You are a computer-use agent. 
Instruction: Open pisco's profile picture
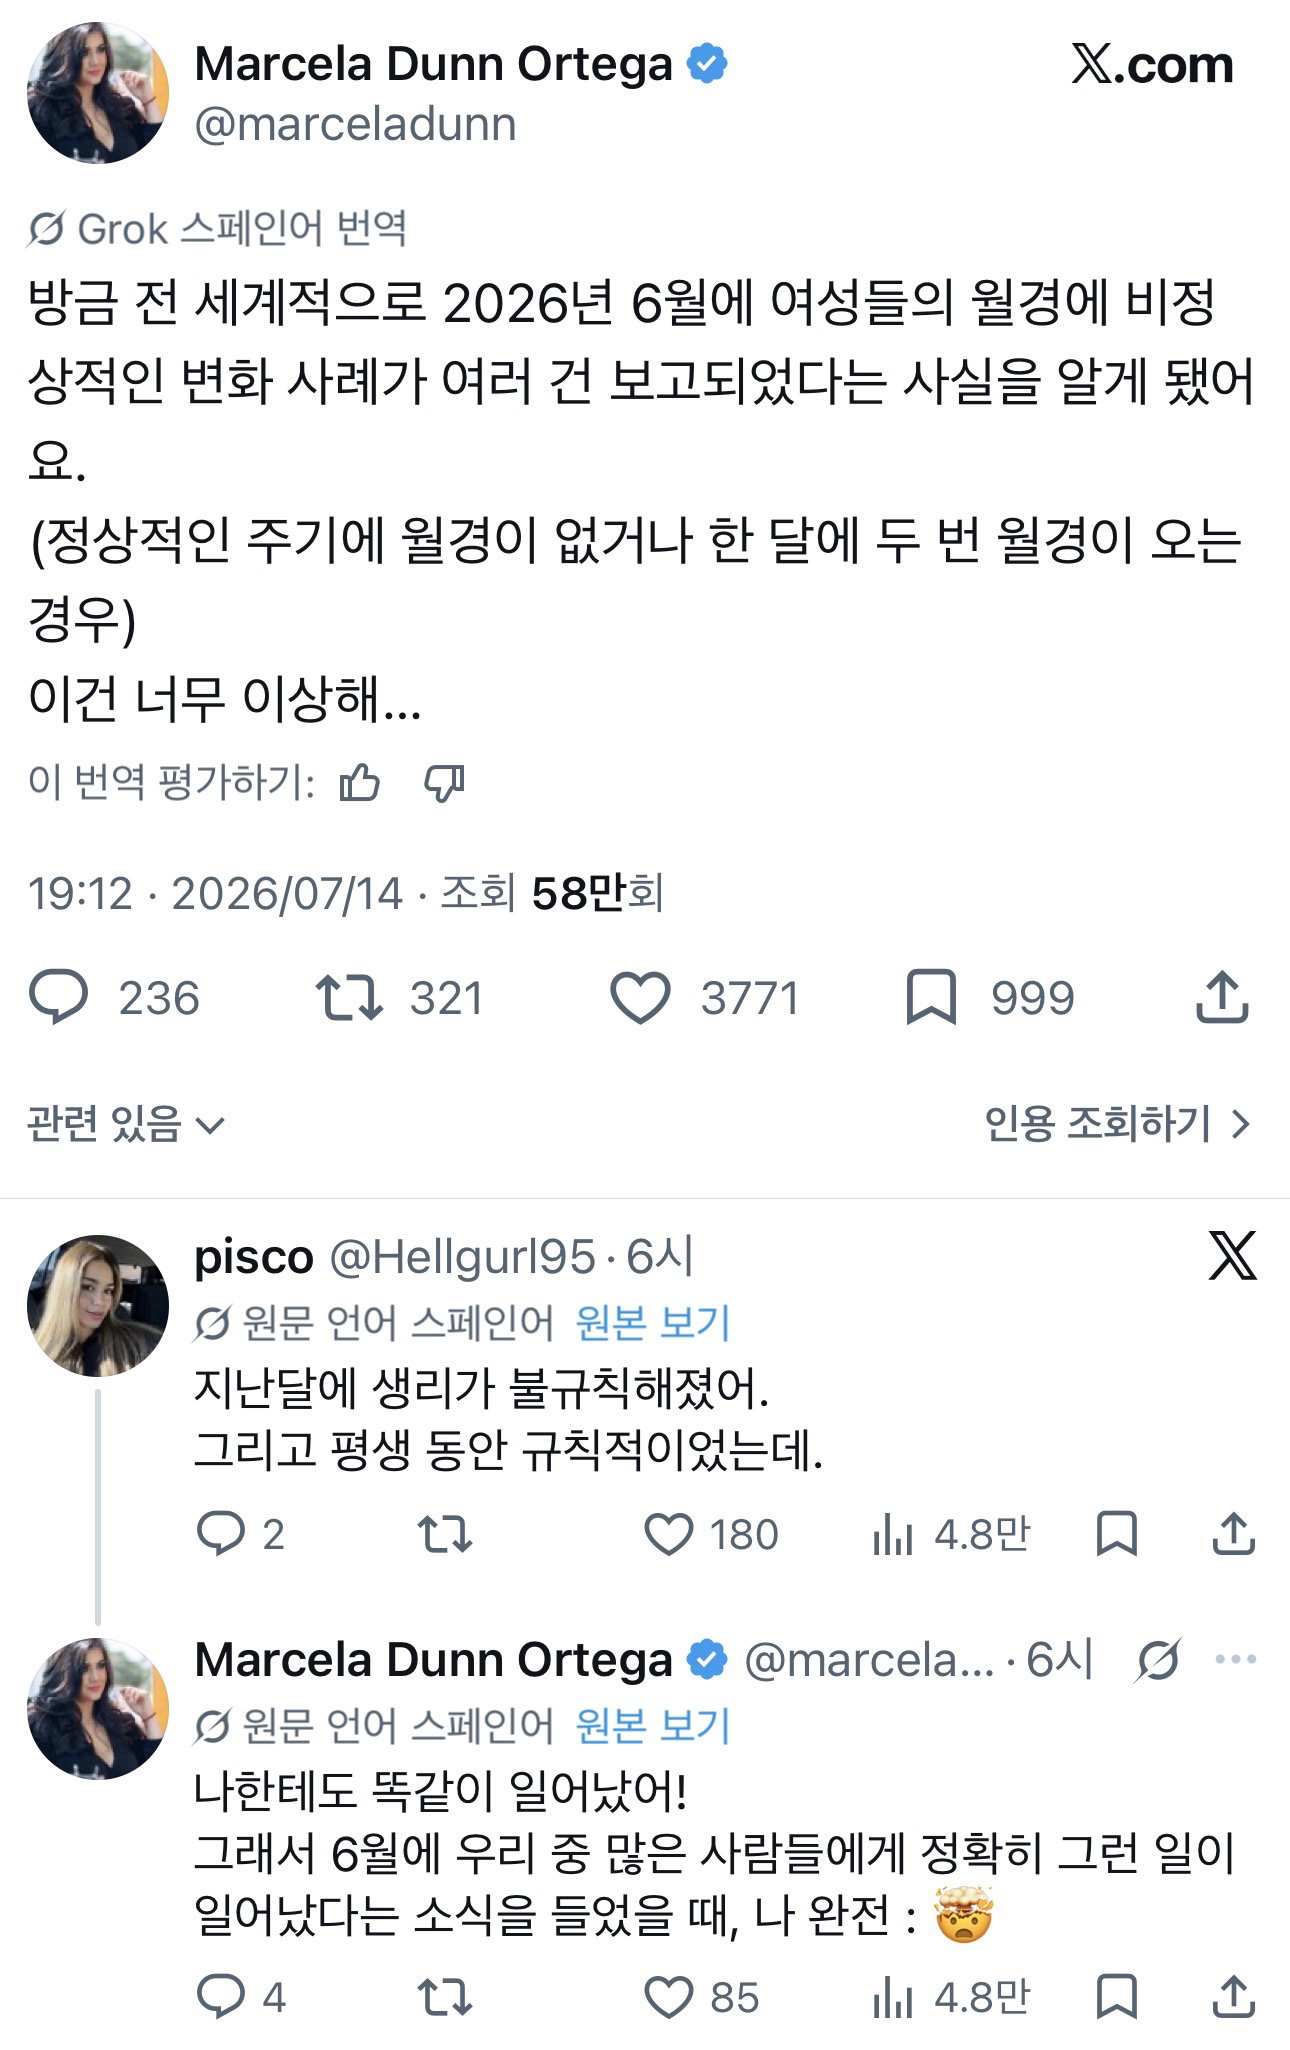coord(97,1306)
